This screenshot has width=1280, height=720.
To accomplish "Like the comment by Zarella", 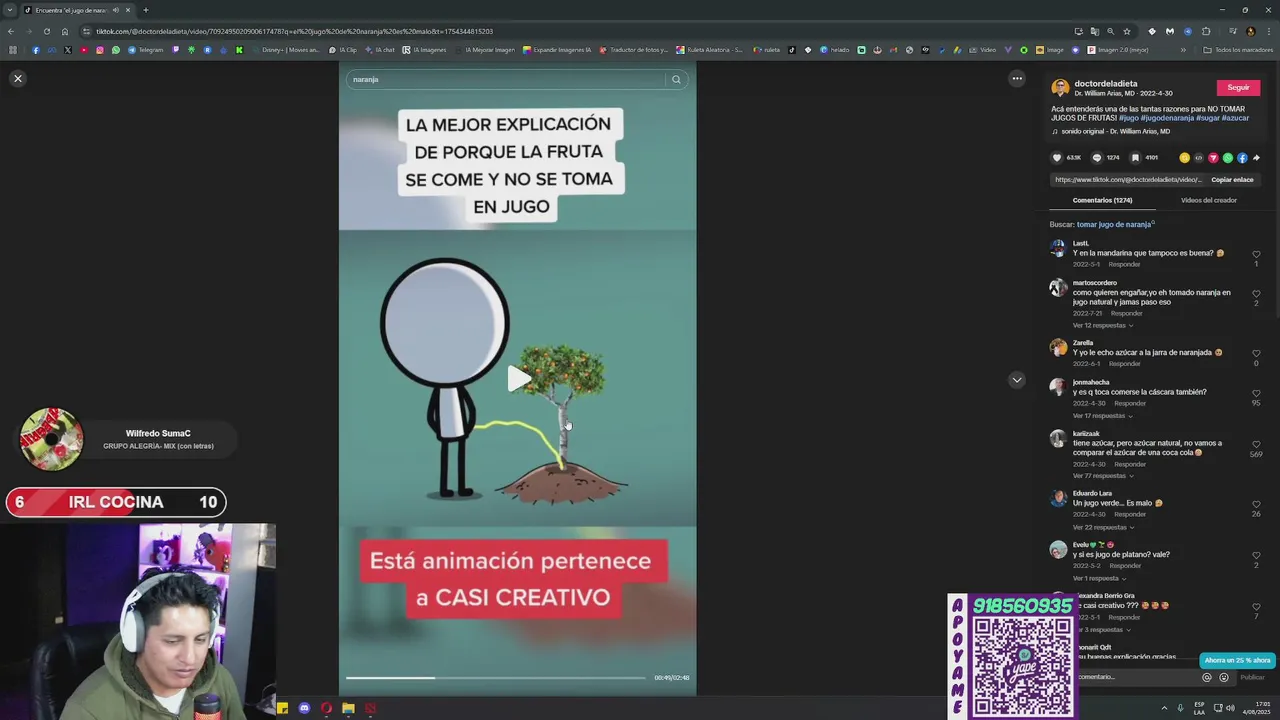I will pyautogui.click(x=1256, y=353).
